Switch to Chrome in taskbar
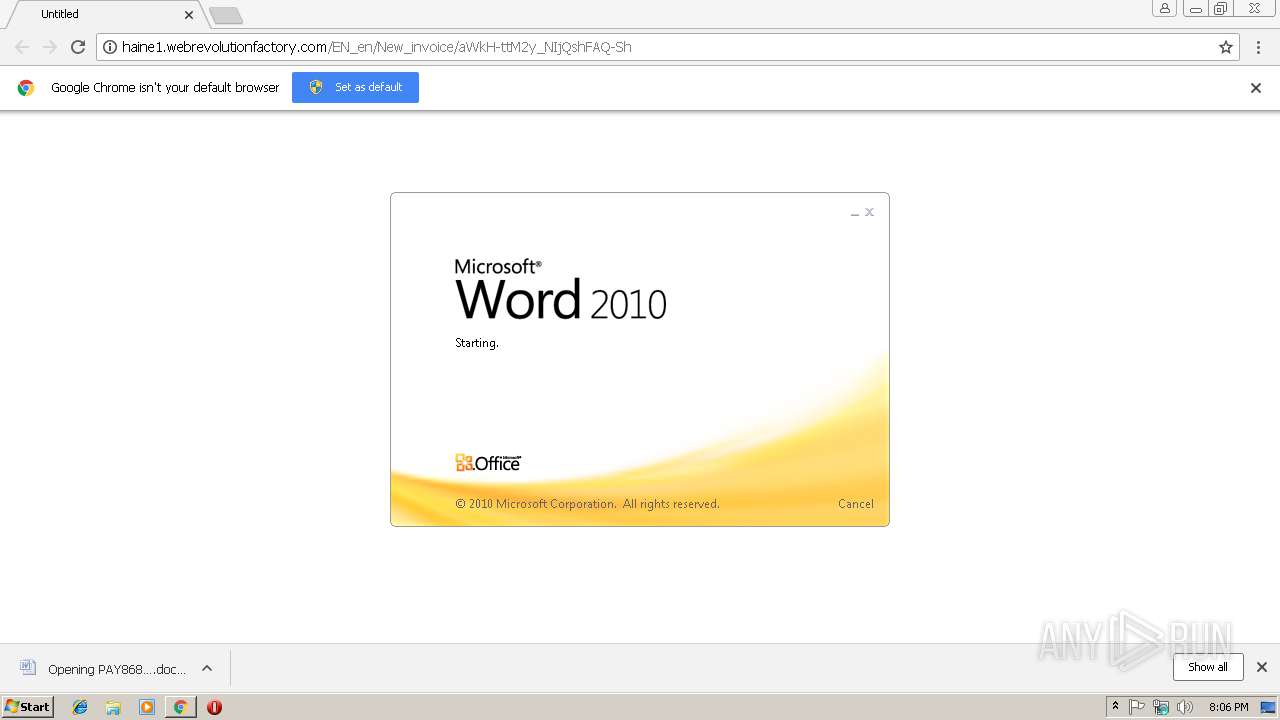1280x720 pixels. (180, 707)
